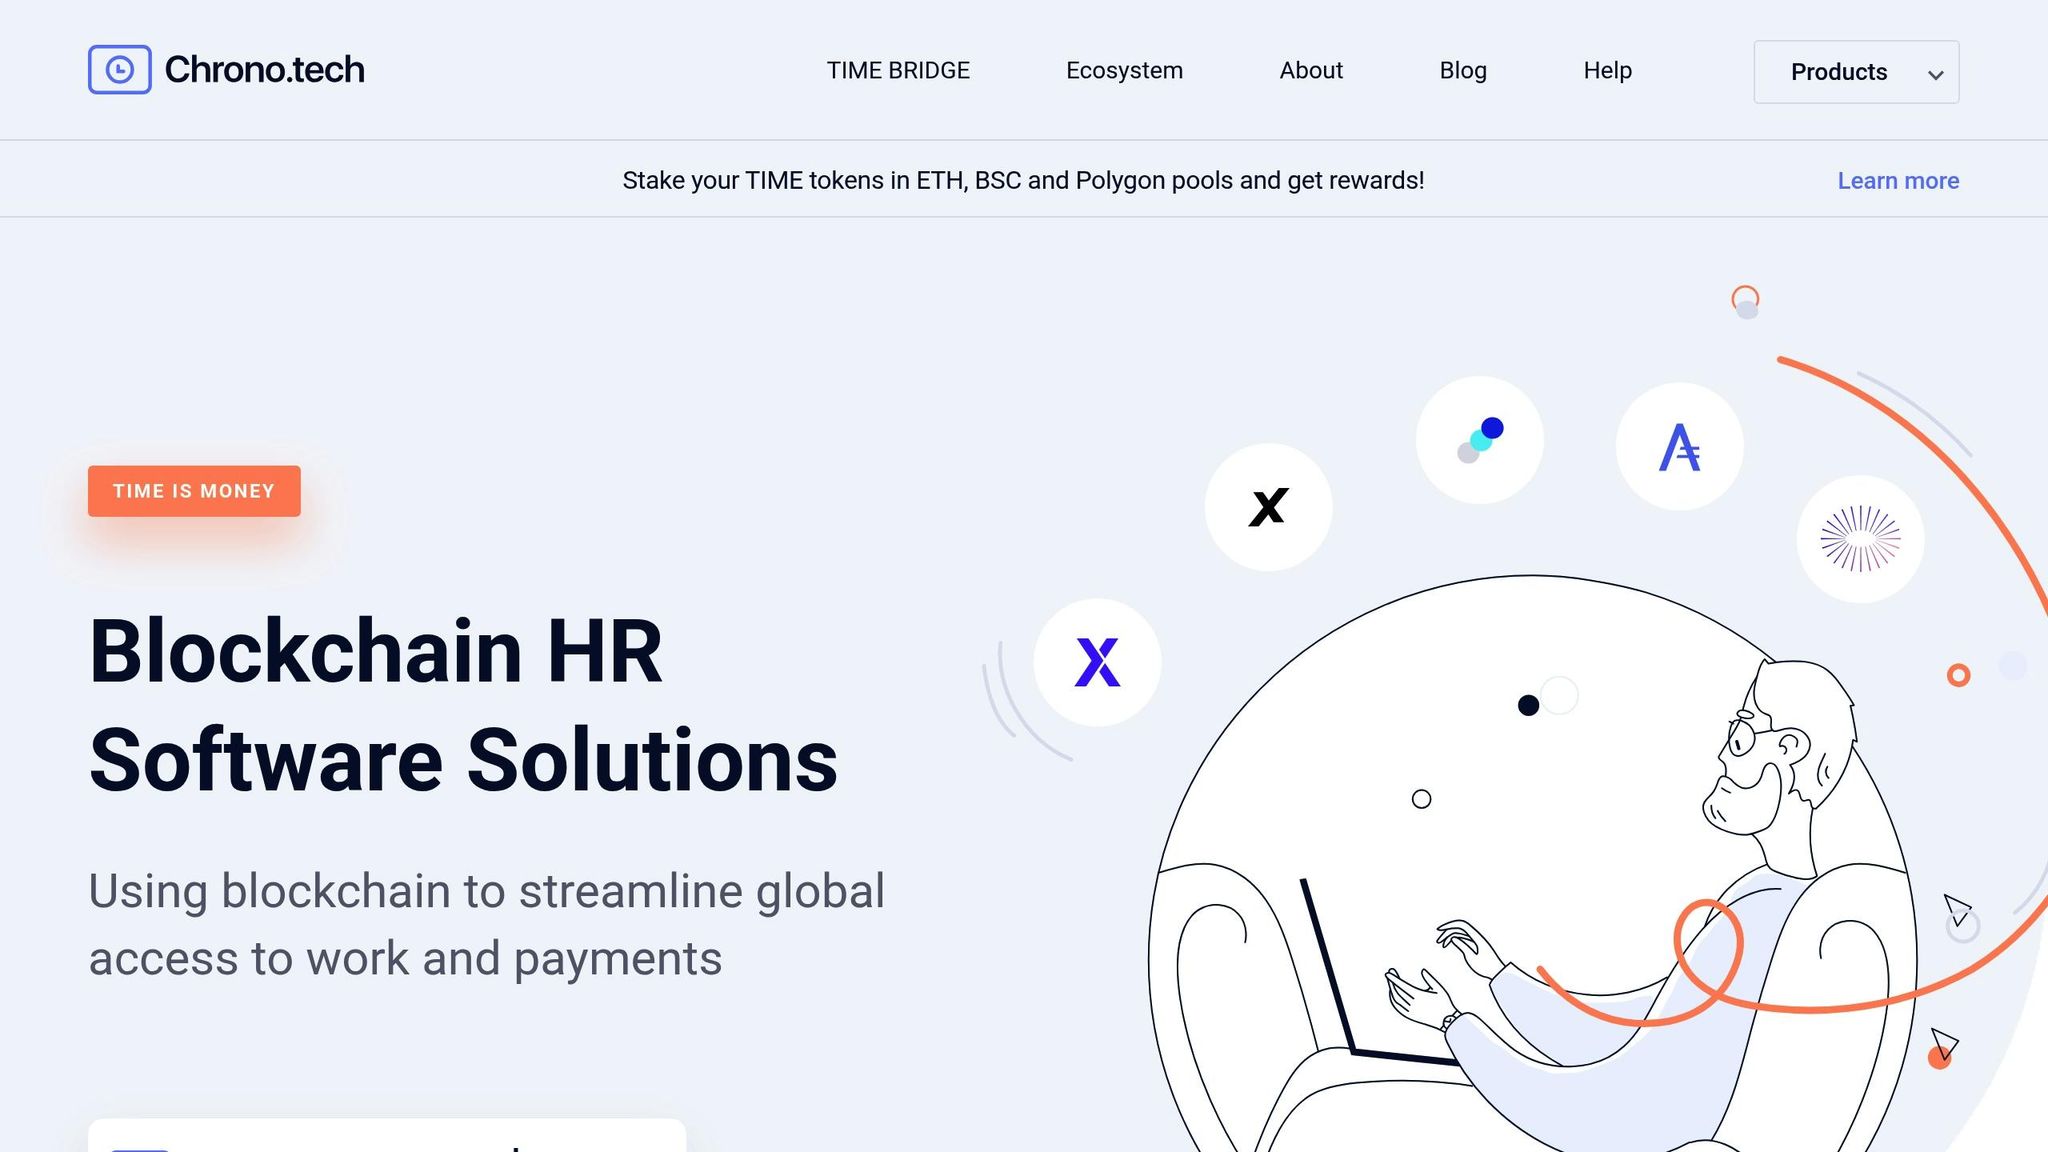Go to the Ecosystem menu item

point(1124,71)
